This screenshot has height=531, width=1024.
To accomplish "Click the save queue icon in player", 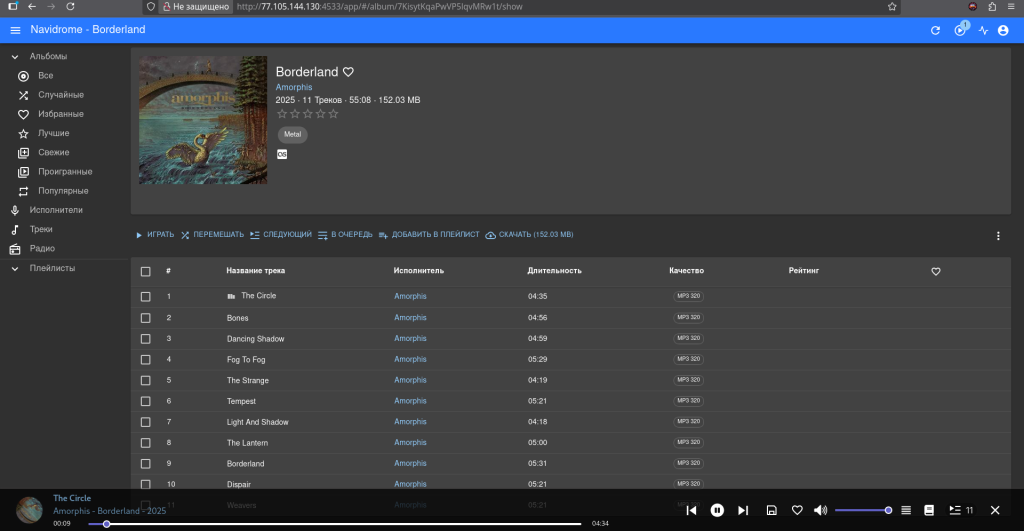I will pos(771,510).
